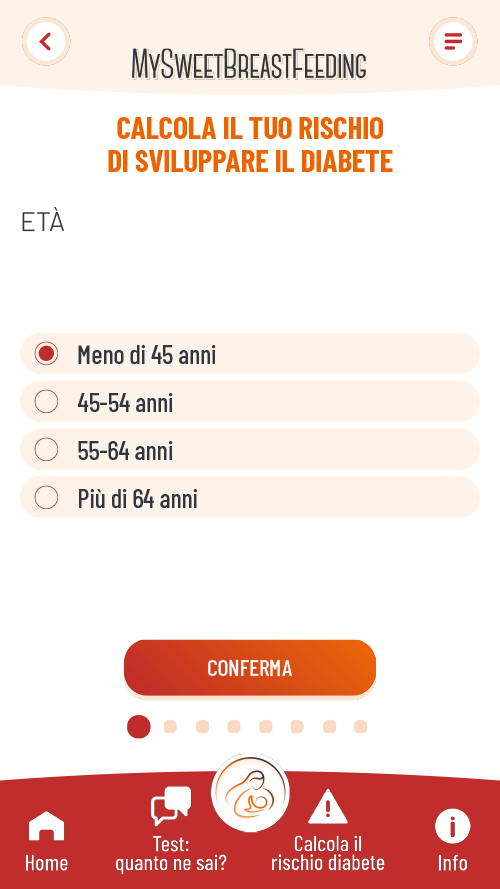The width and height of the screenshot is (500, 889).
Task: Select the '55-64 anni' age range
Action: [x=250, y=450]
